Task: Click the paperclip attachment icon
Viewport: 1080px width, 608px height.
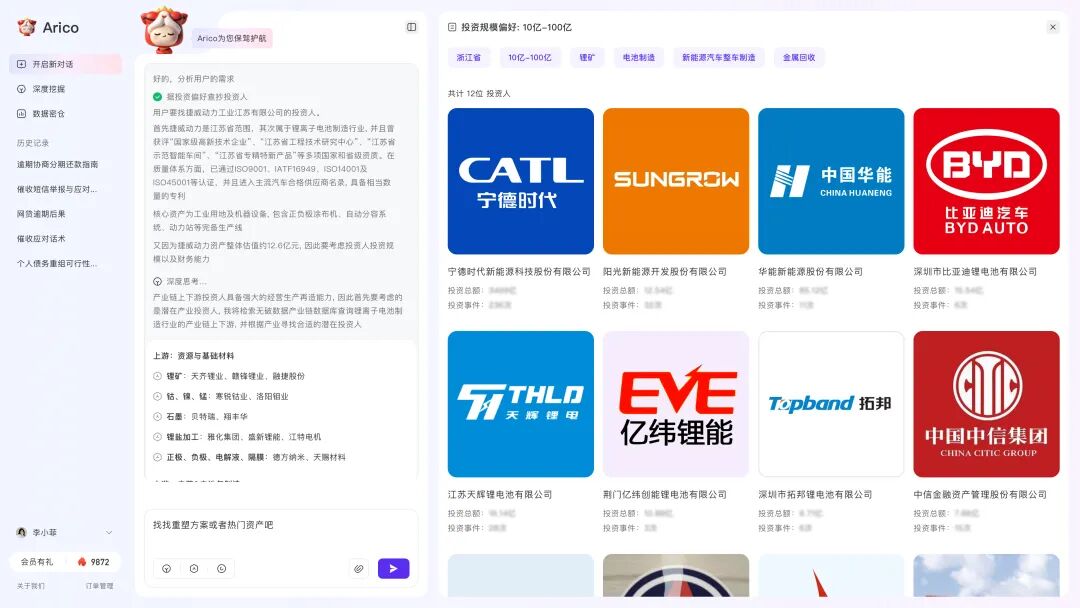Action: pos(359,568)
